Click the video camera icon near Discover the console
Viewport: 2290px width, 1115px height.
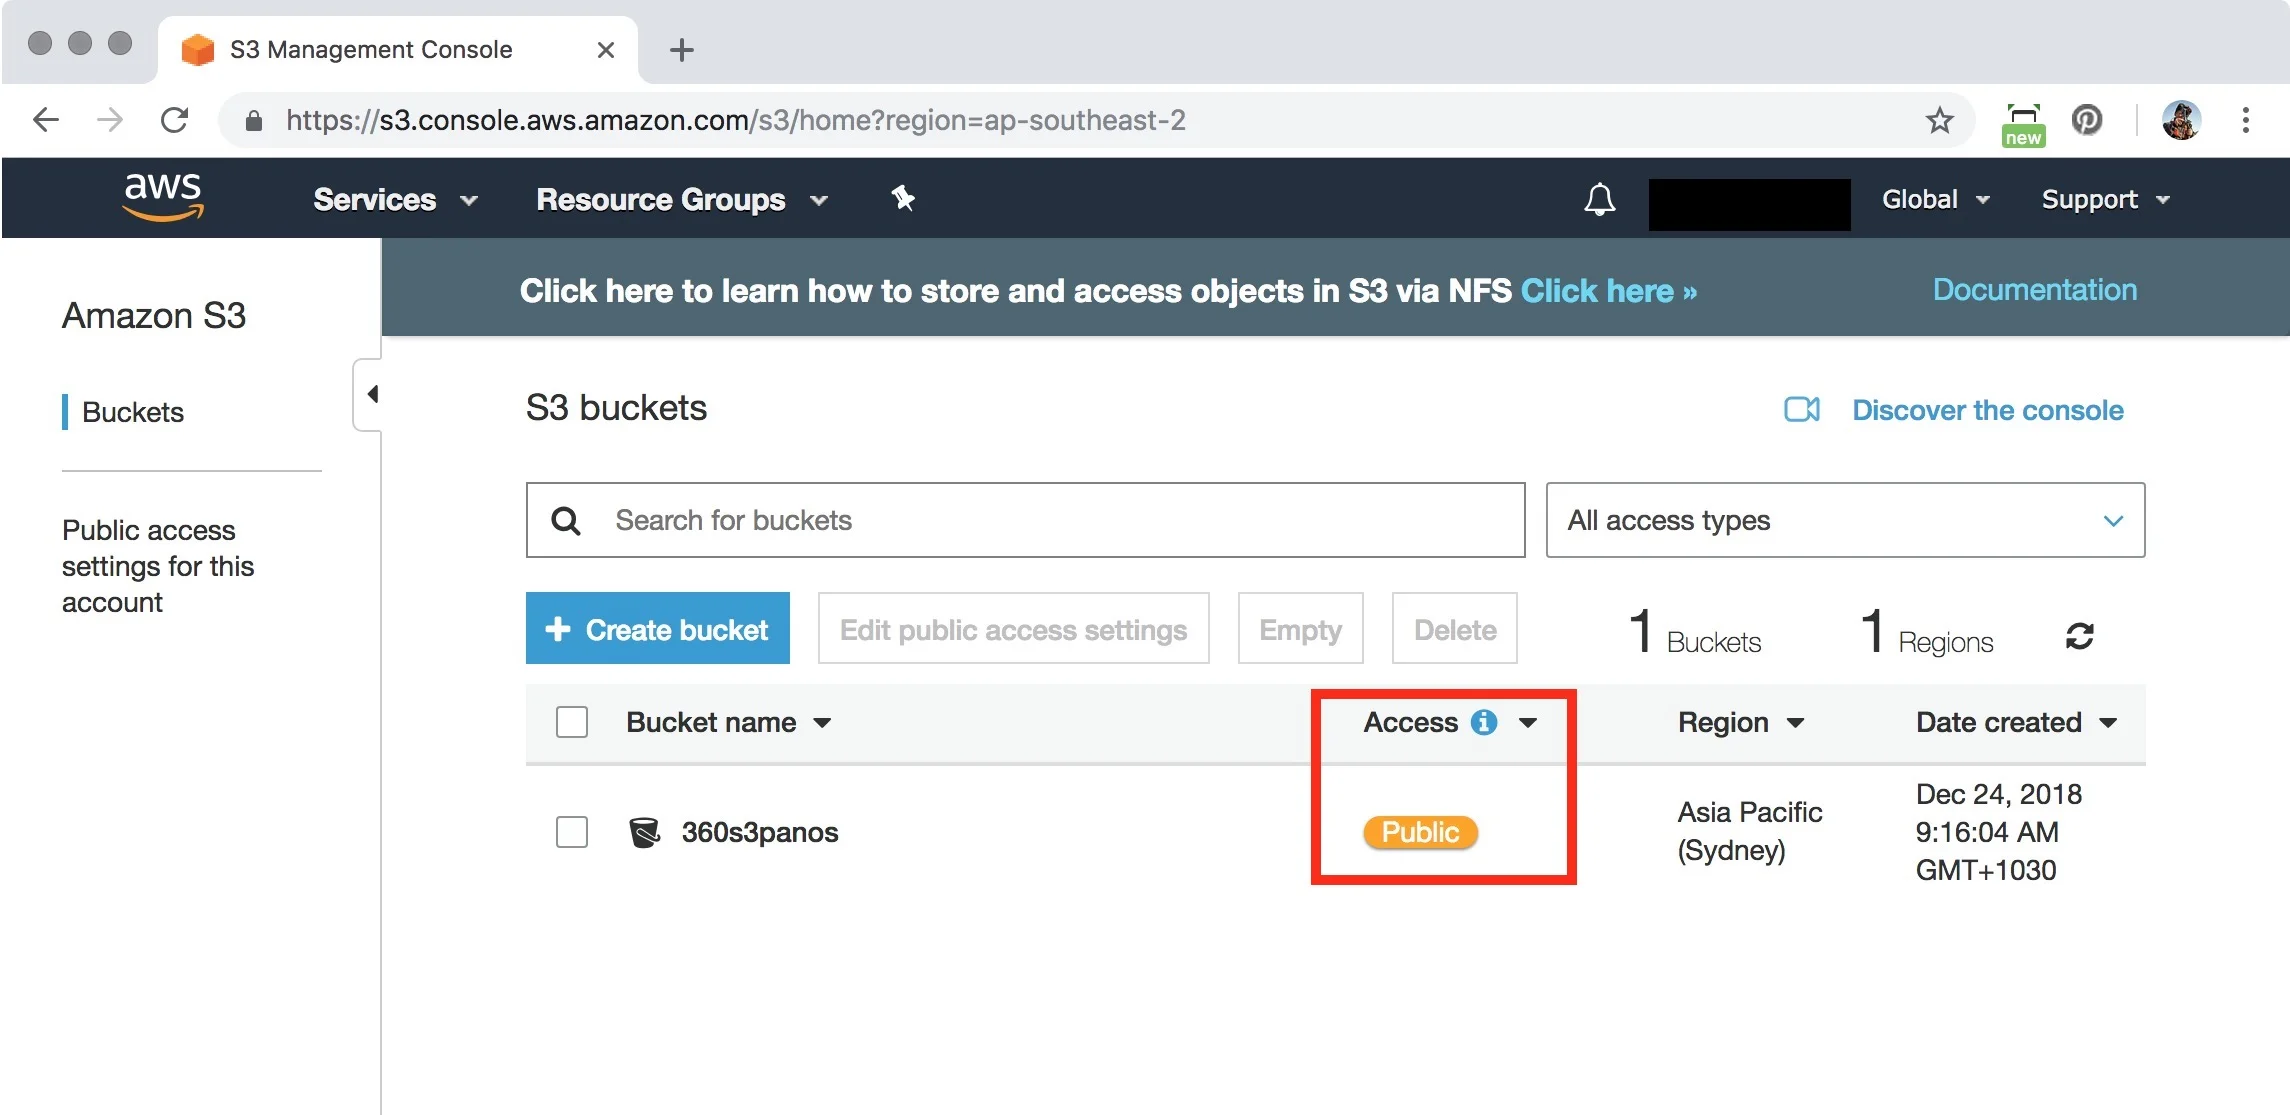pos(1802,409)
